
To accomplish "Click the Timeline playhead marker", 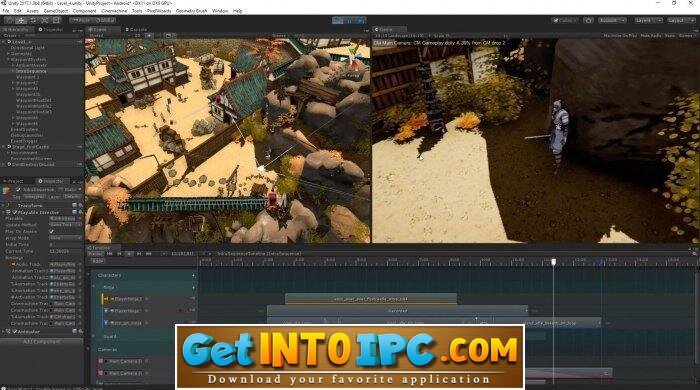I will tap(554, 261).
